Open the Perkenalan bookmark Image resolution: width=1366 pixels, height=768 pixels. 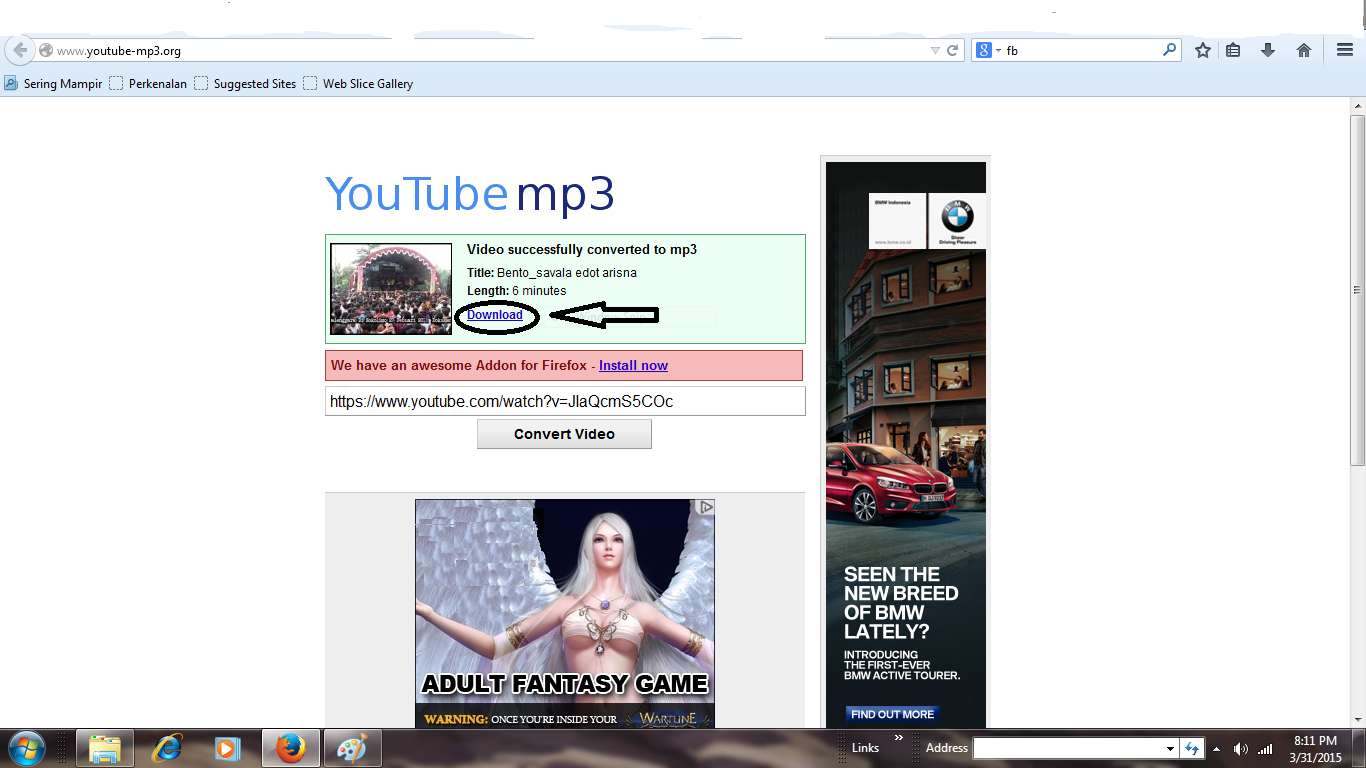(x=148, y=84)
